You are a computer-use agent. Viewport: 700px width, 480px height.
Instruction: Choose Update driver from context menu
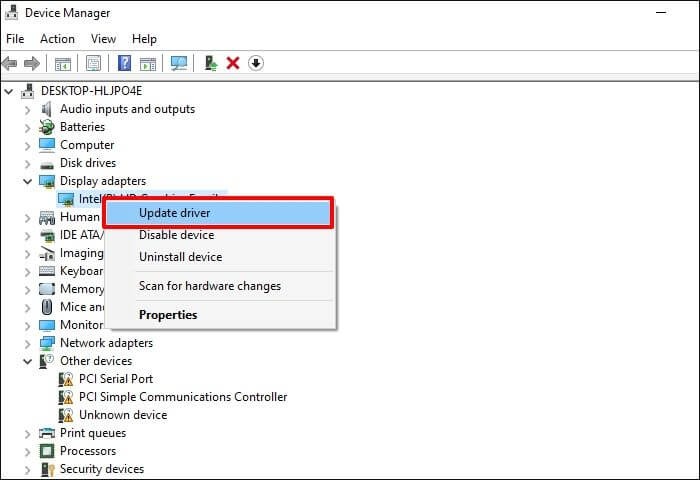coord(218,213)
